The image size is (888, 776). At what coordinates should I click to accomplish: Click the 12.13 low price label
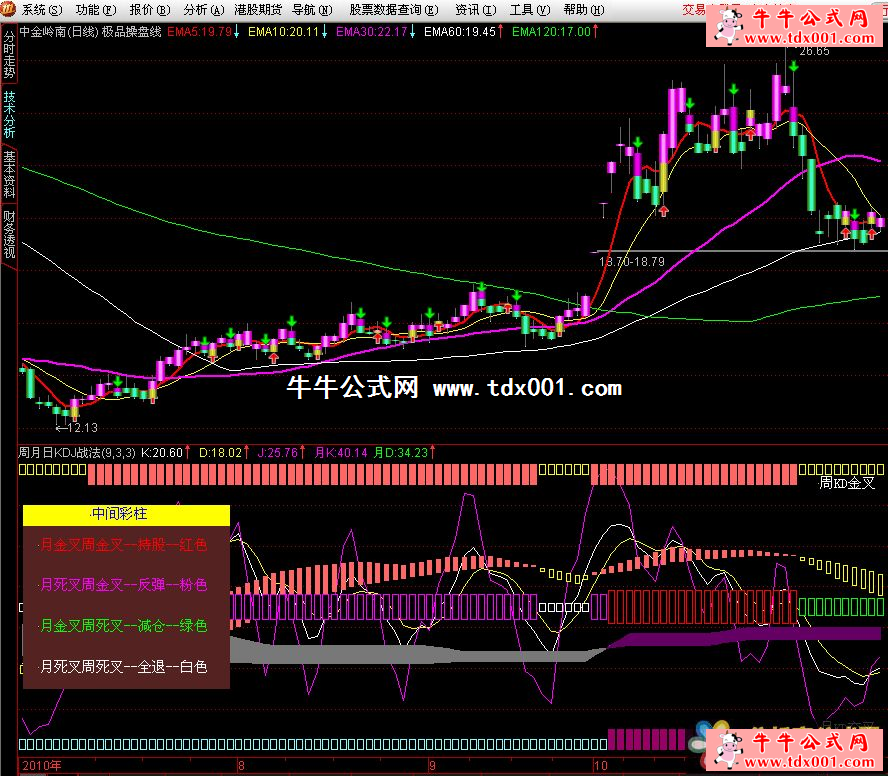[83, 428]
